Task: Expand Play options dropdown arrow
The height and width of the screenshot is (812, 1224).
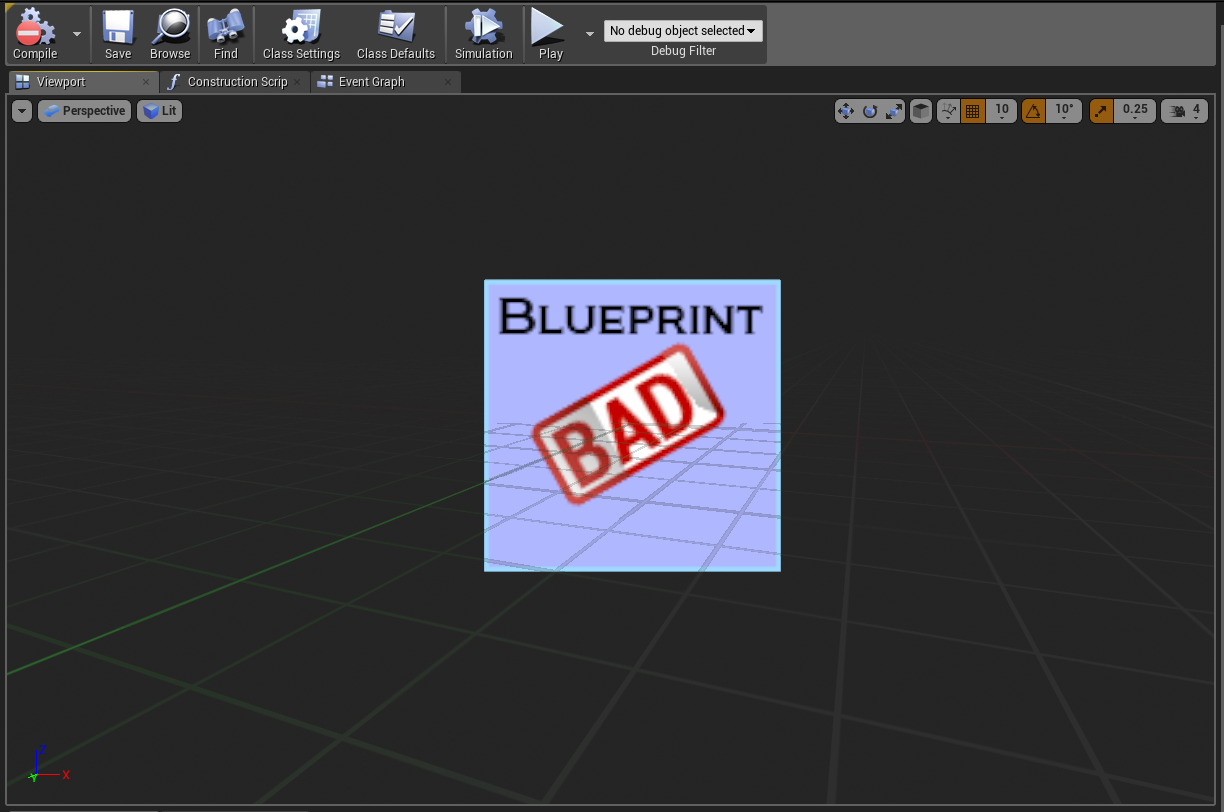Action: point(589,33)
